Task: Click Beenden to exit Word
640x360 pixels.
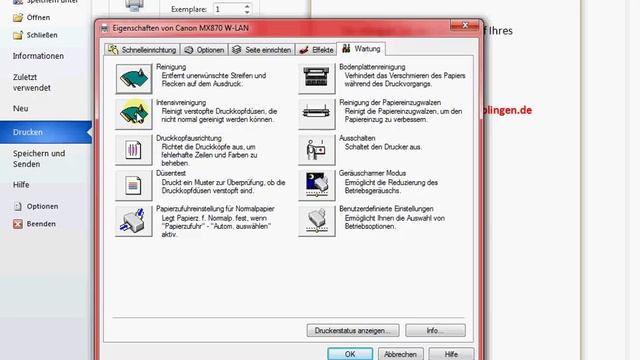Action: click(35, 224)
